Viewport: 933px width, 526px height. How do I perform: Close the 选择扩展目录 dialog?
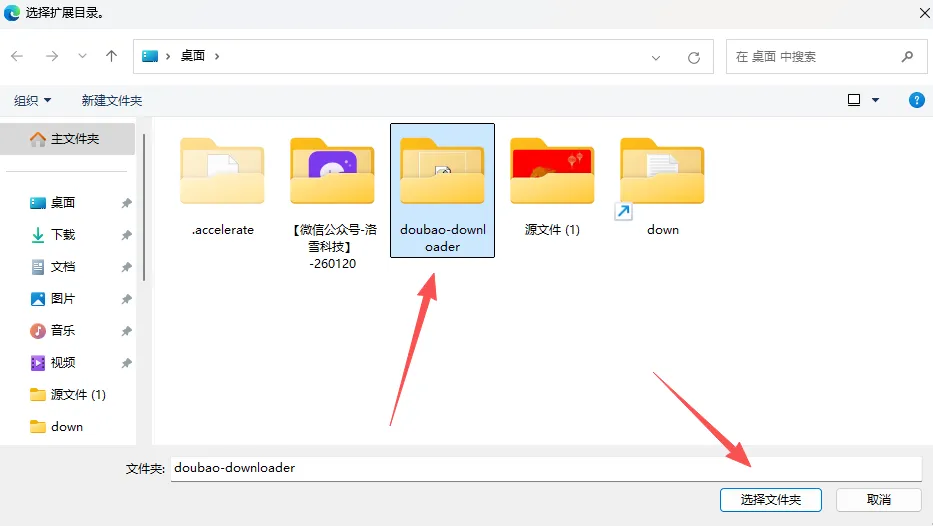coord(924,12)
